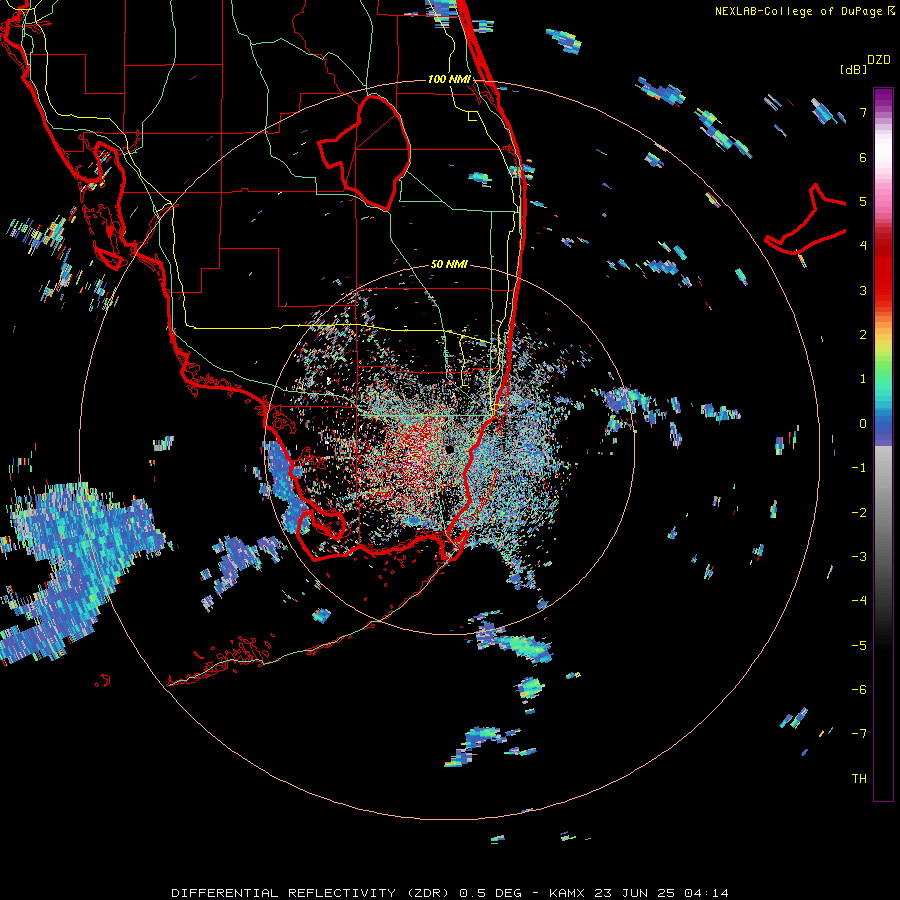Select the 100 NMI range ring label
Screen dimensions: 900x900
coord(449,79)
